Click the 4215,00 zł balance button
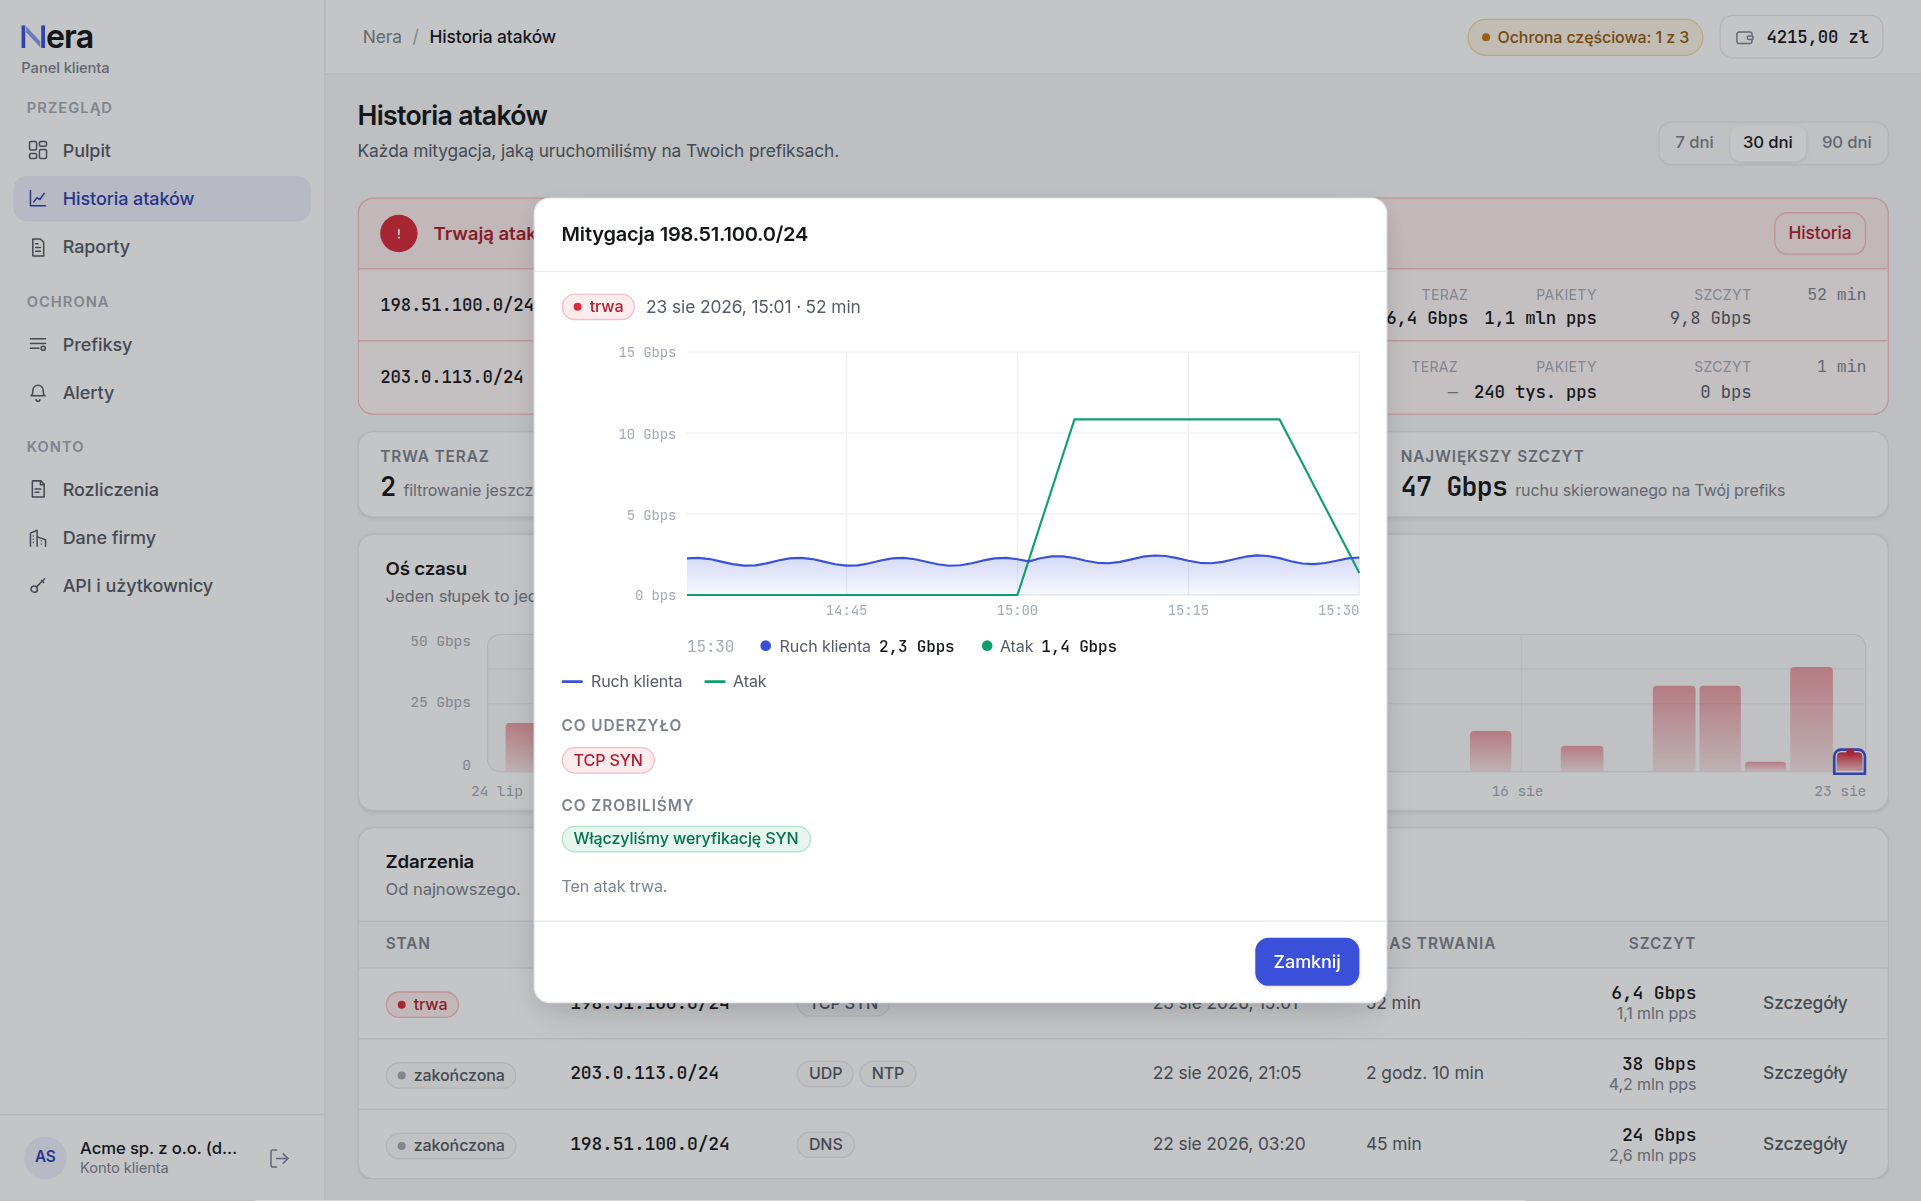This screenshot has height=1201, width=1921. (1802, 38)
